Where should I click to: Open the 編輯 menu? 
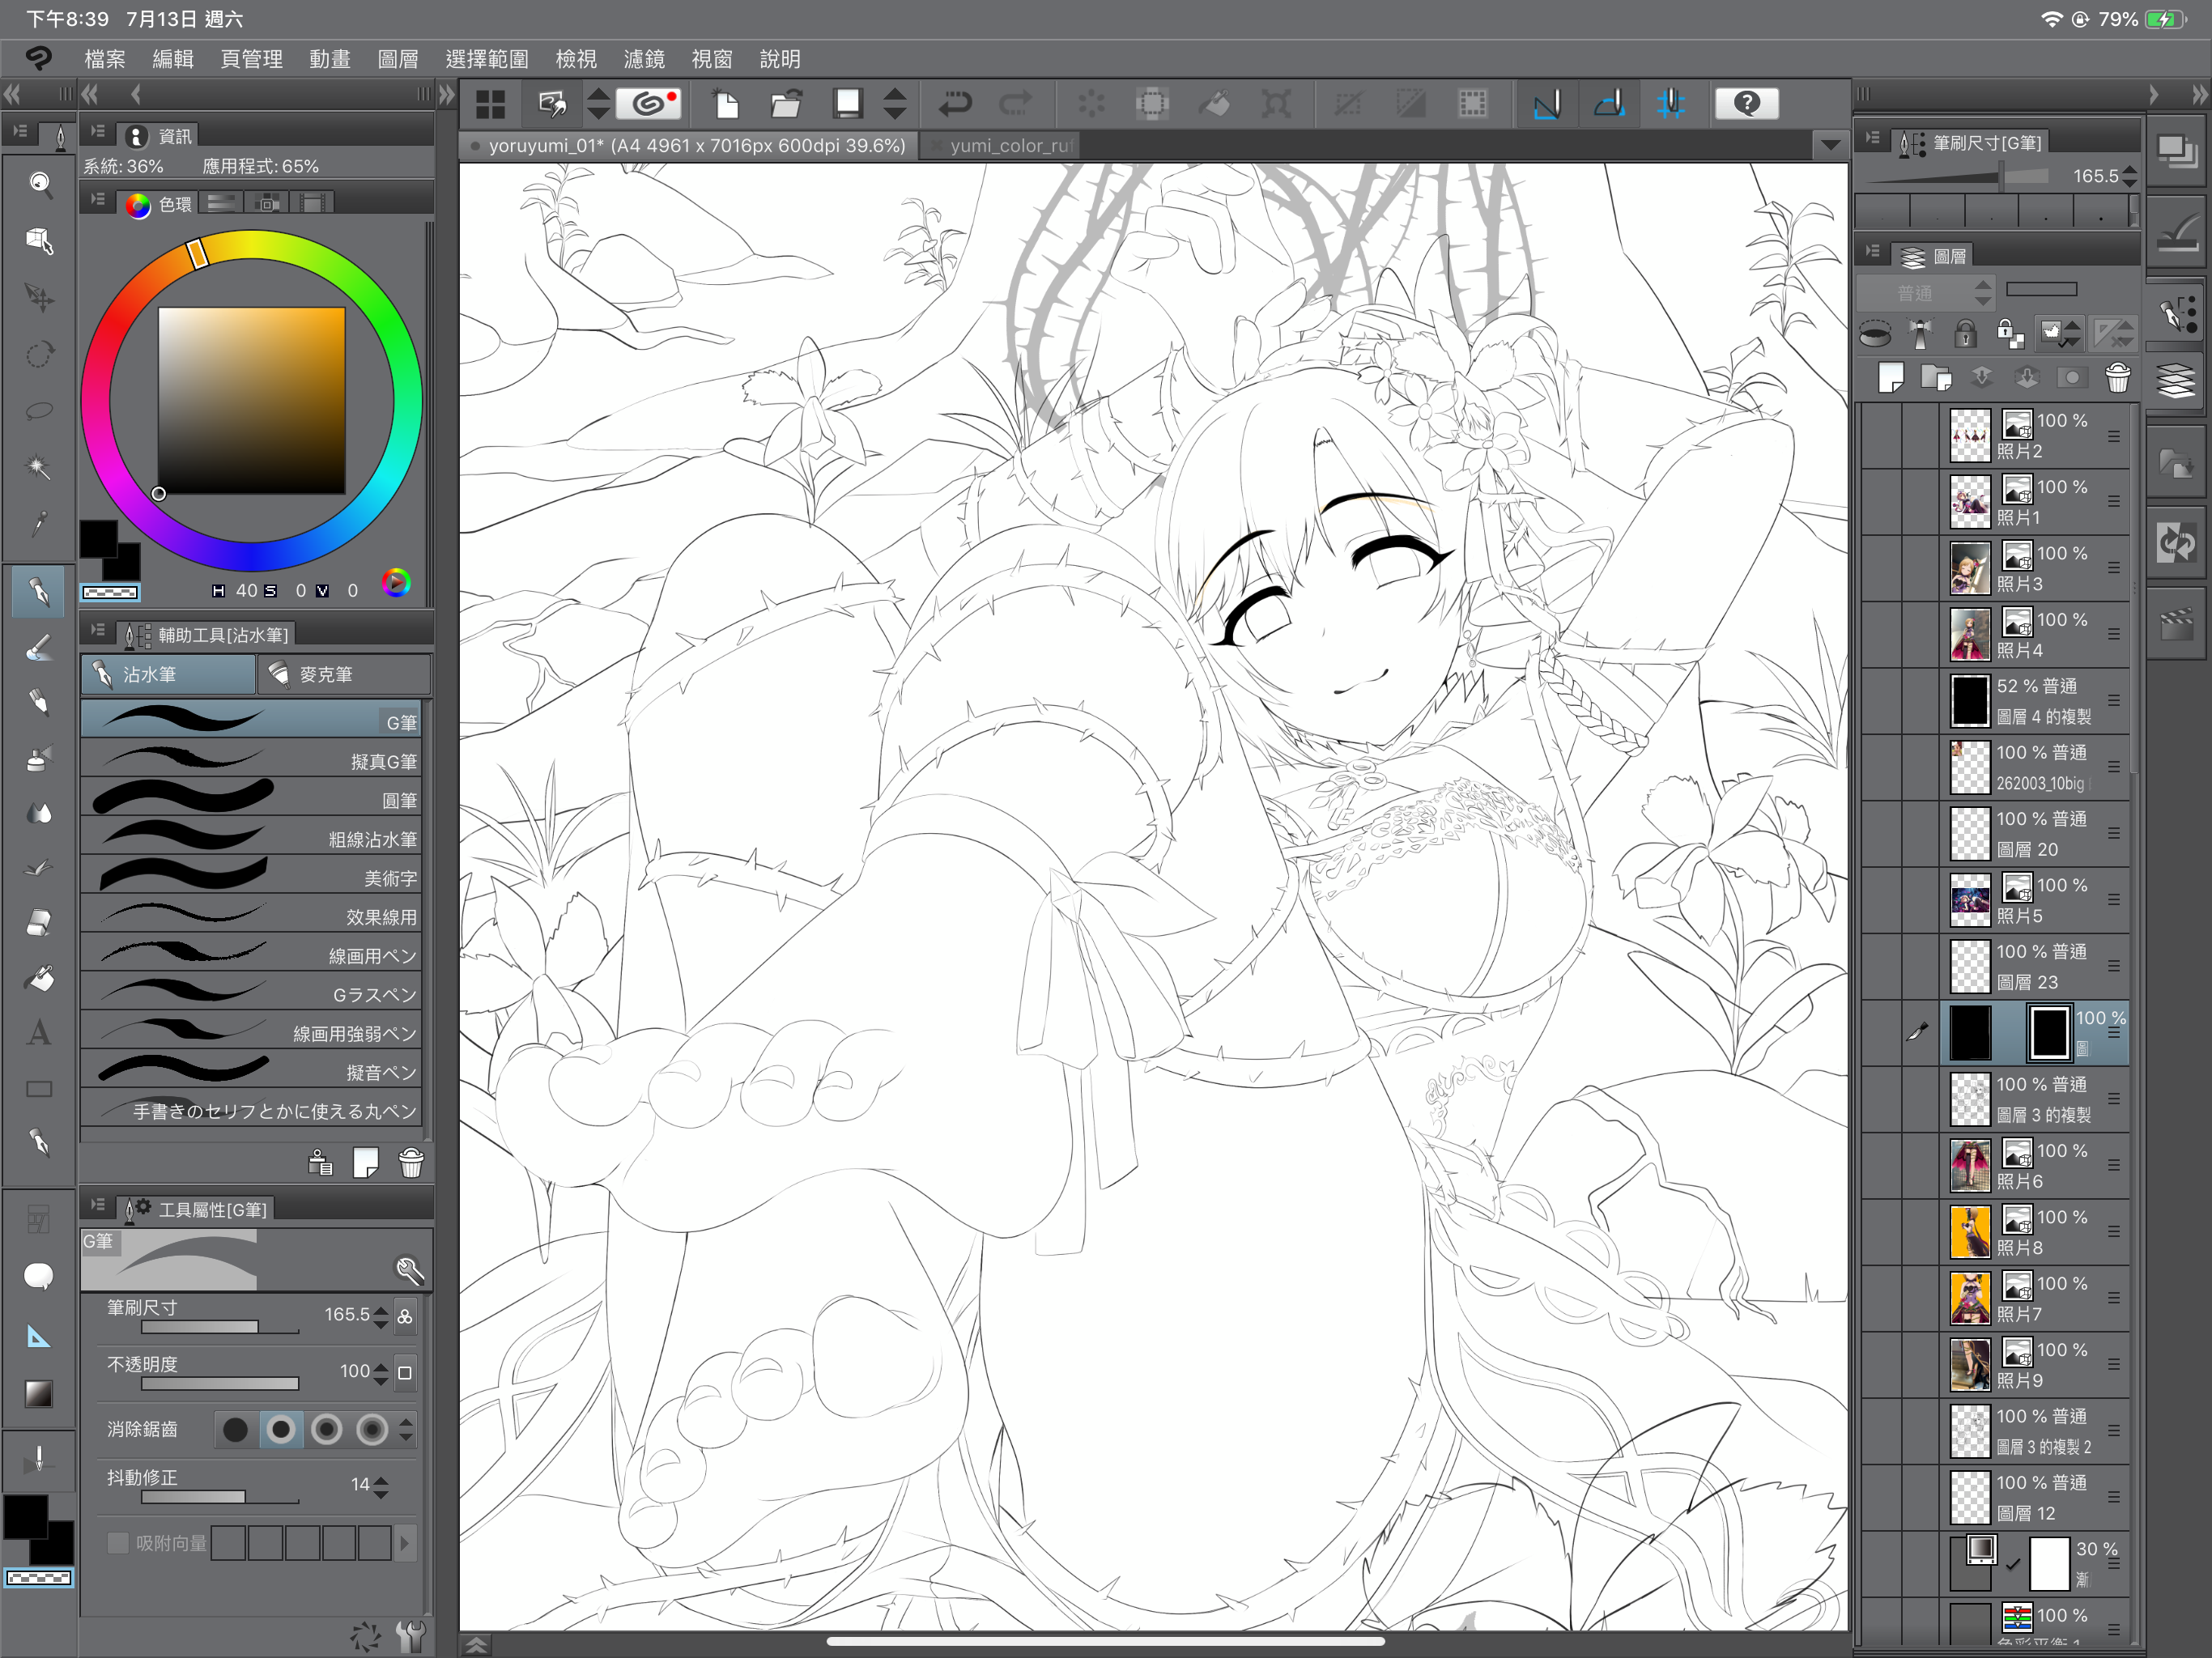click(x=173, y=59)
